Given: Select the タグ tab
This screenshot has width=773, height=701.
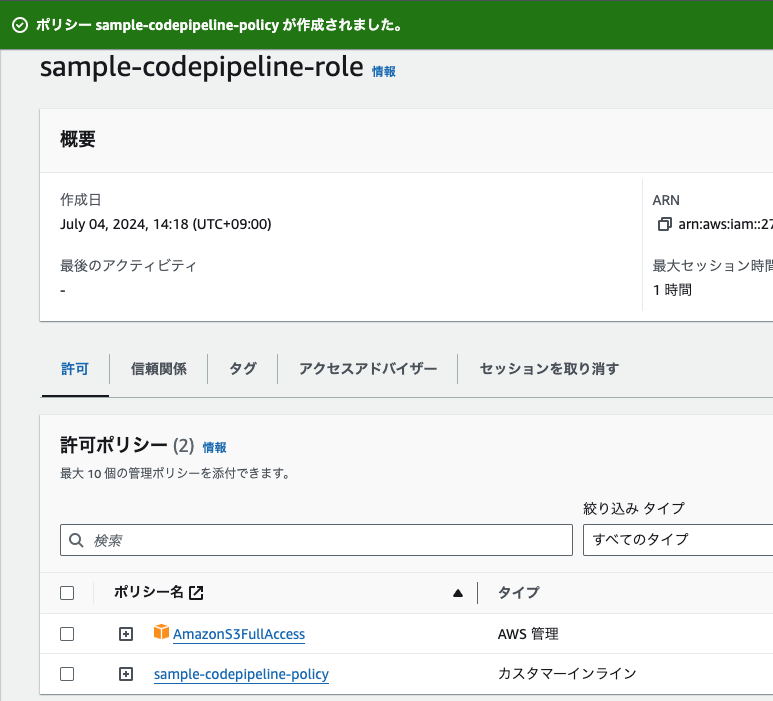Looking at the screenshot, I should click(243, 368).
